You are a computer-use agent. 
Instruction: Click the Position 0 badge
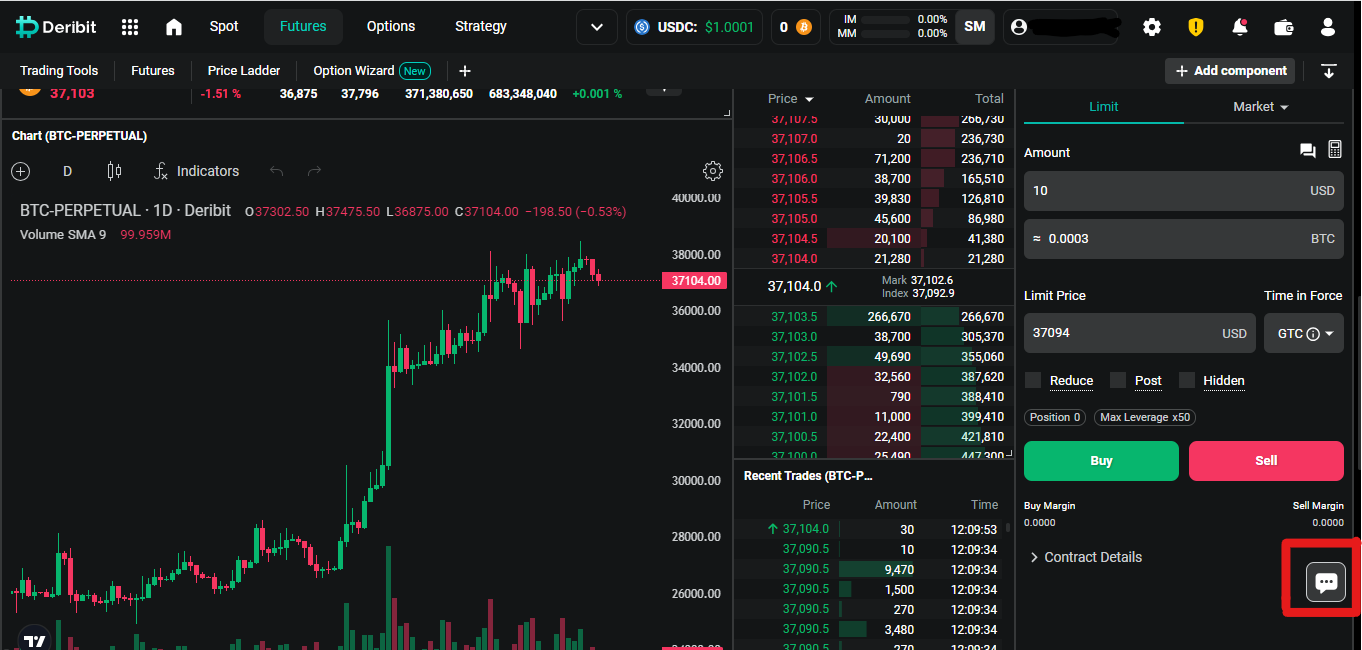point(1055,417)
